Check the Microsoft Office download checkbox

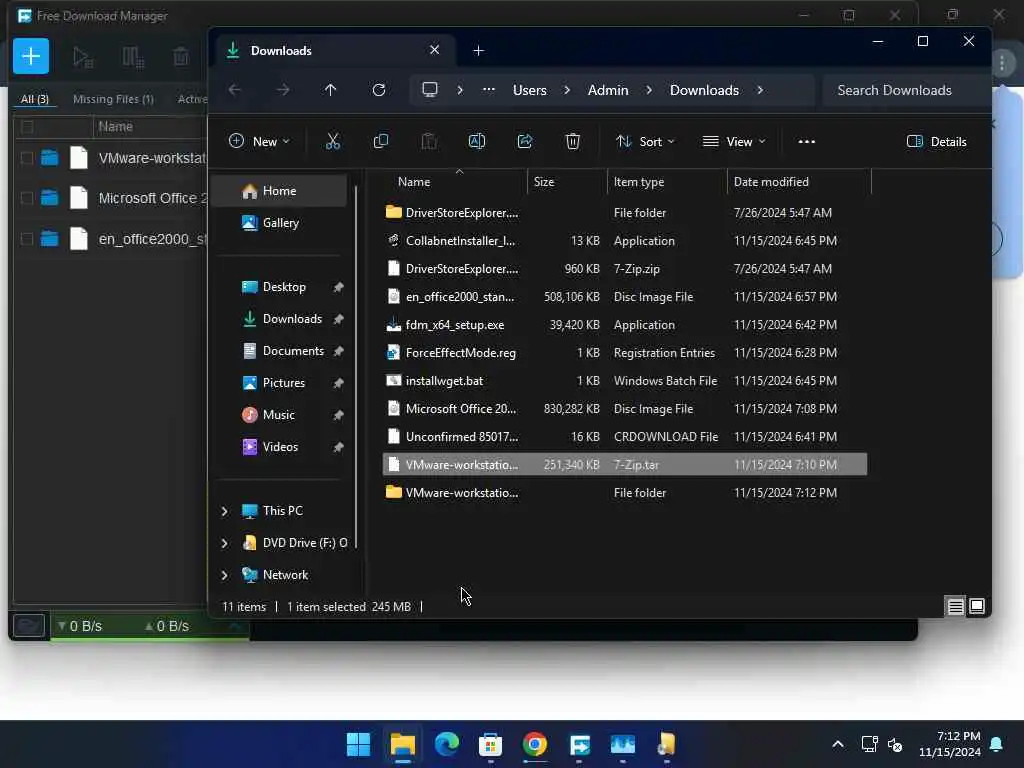click(x=27, y=198)
